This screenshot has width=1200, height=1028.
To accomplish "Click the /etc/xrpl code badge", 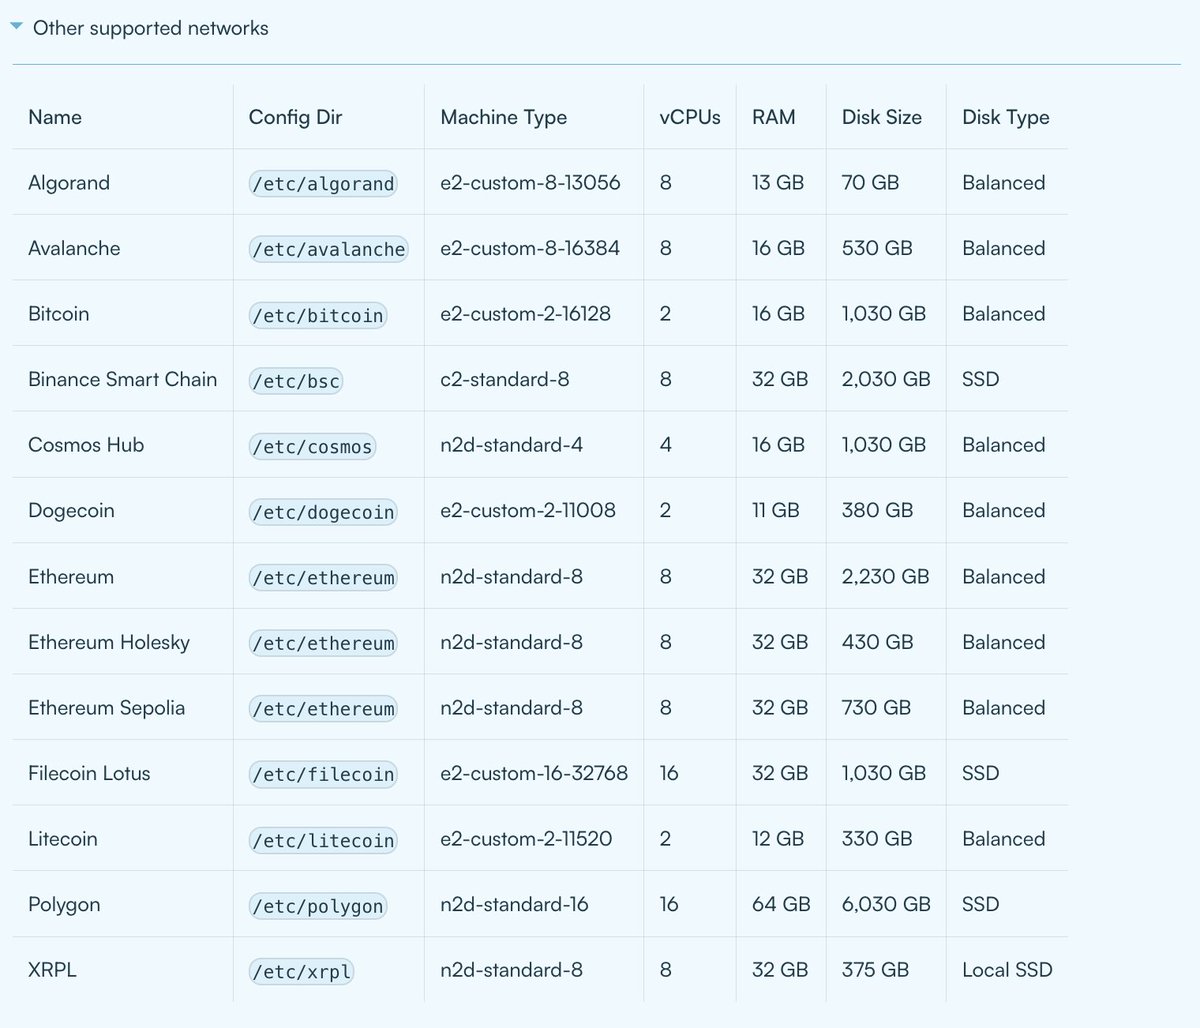I will (x=302, y=970).
